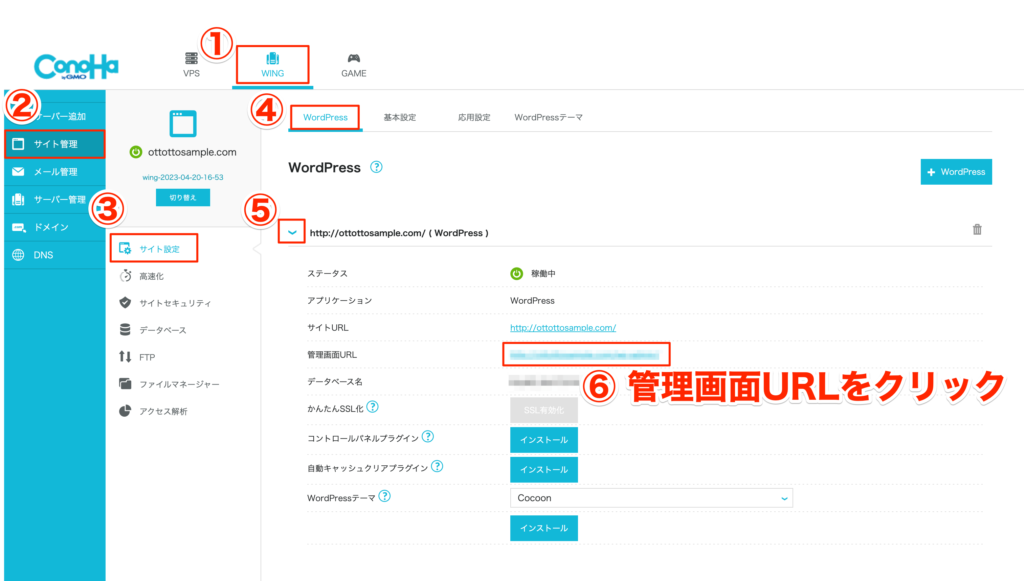Click the サイトセキュリティ shield icon
Image resolution: width=1024 pixels, height=581 pixels.
(x=125, y=302)
